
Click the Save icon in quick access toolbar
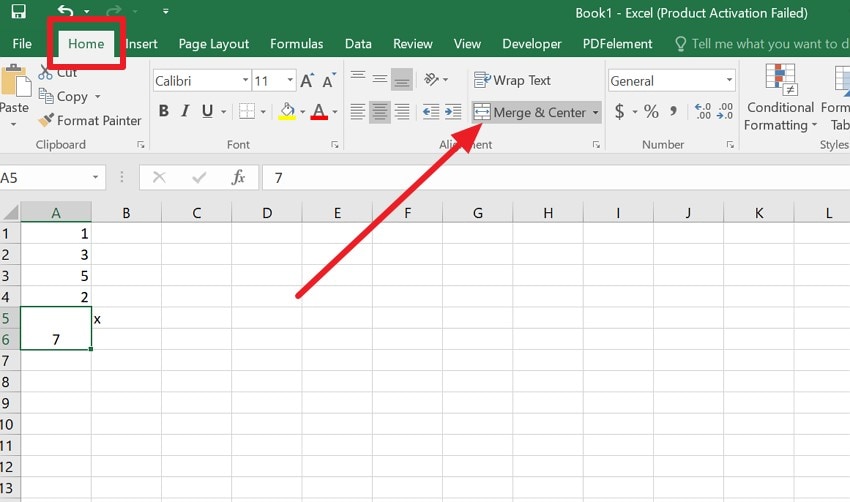pyautogui.click(x=18, y=11)
